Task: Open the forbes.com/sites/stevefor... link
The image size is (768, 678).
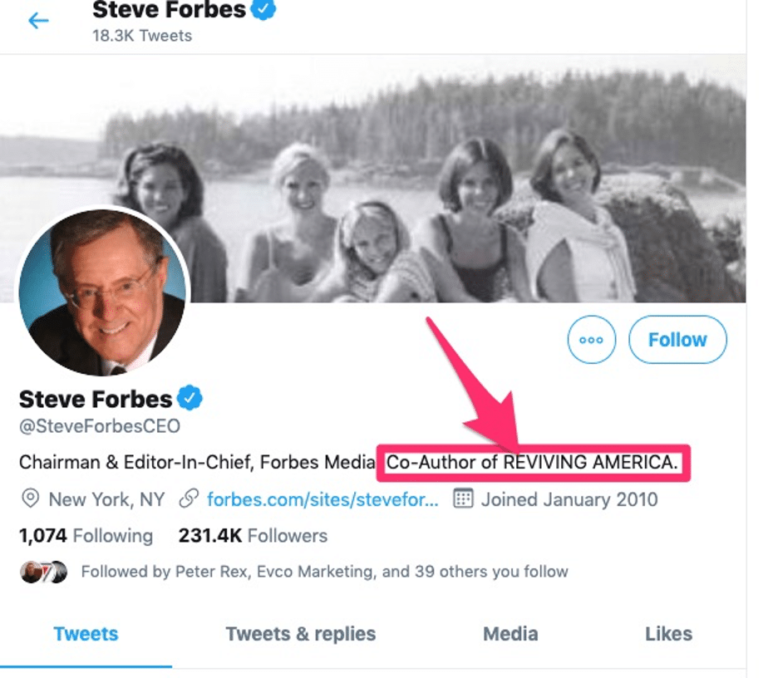Action: coord(322,498)
